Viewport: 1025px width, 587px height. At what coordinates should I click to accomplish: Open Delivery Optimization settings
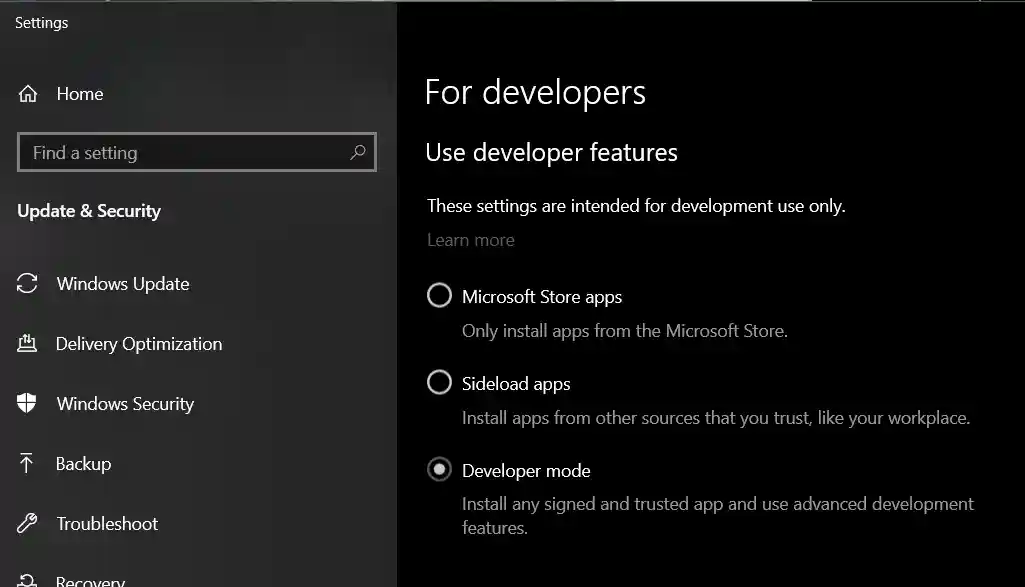click(138, 344)
